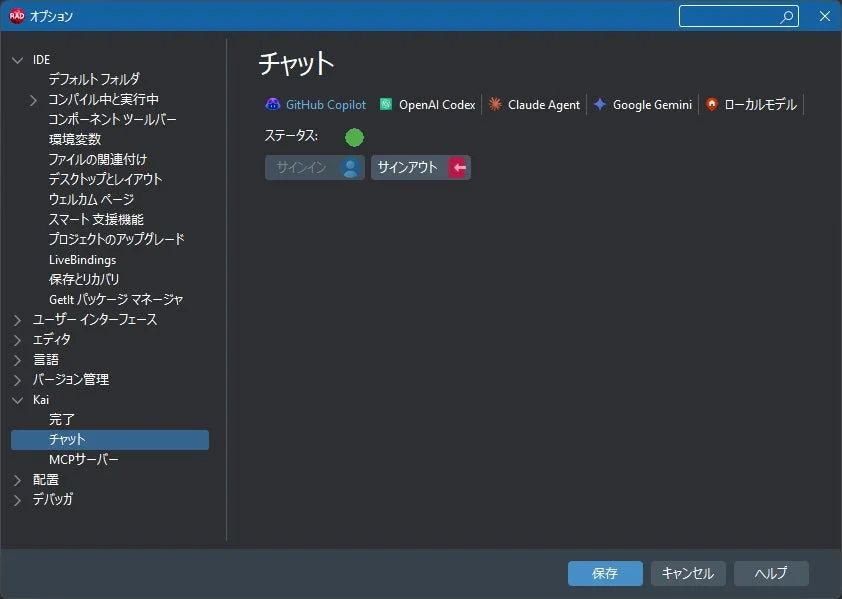The image size is (842, 599).
Task: Click the ローカルモデル orange icon
Action: (712, 104)
